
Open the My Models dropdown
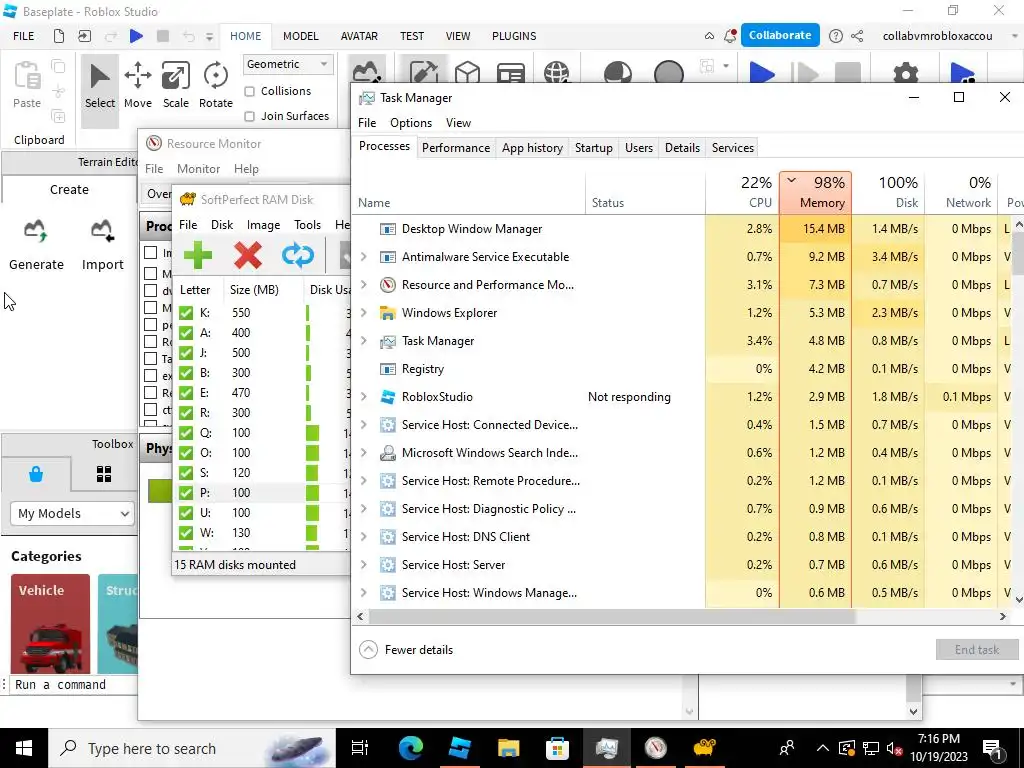coord(72,513)
